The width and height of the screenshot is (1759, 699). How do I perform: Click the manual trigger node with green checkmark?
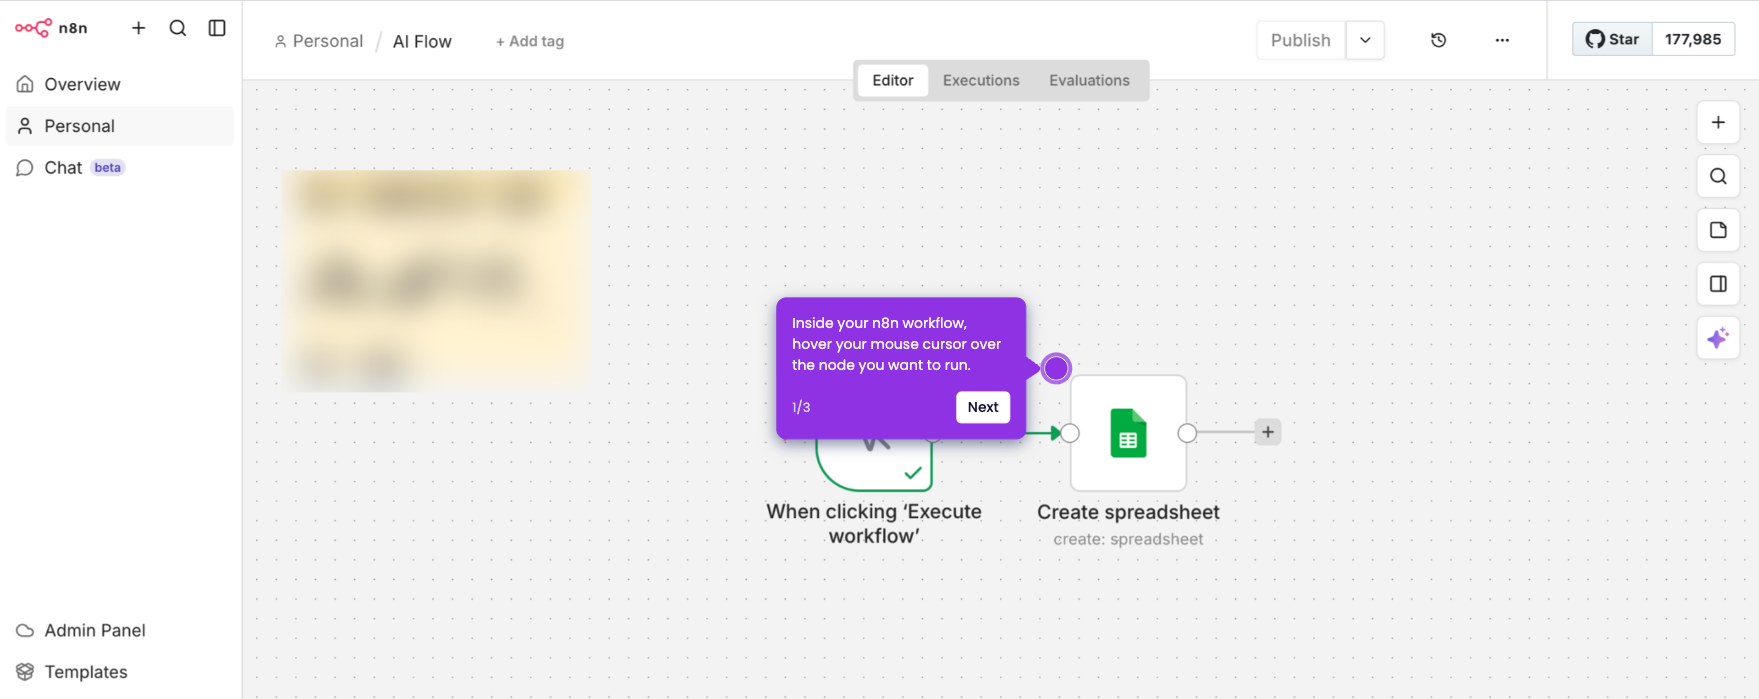(874, 464)
